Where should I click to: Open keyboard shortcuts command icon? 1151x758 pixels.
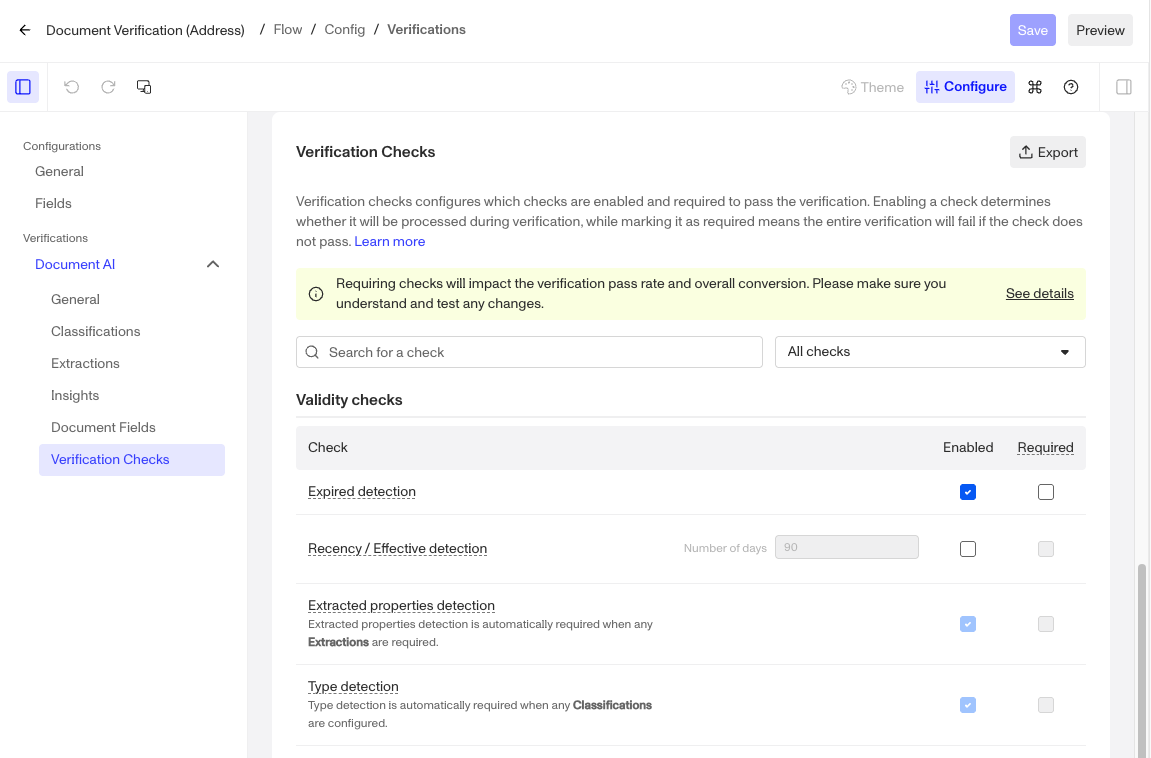pos(1035,87)
